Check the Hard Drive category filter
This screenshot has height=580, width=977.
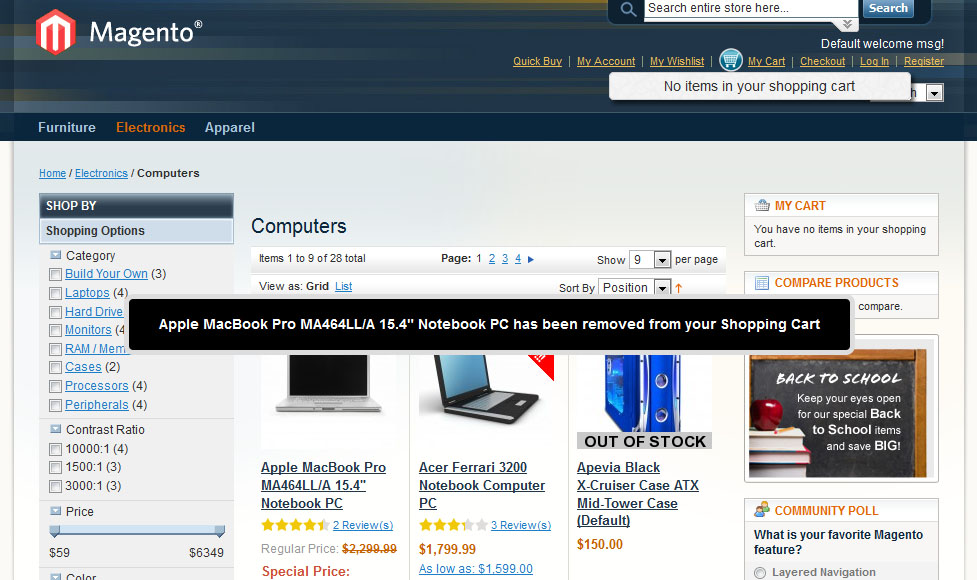coord(55,312)
